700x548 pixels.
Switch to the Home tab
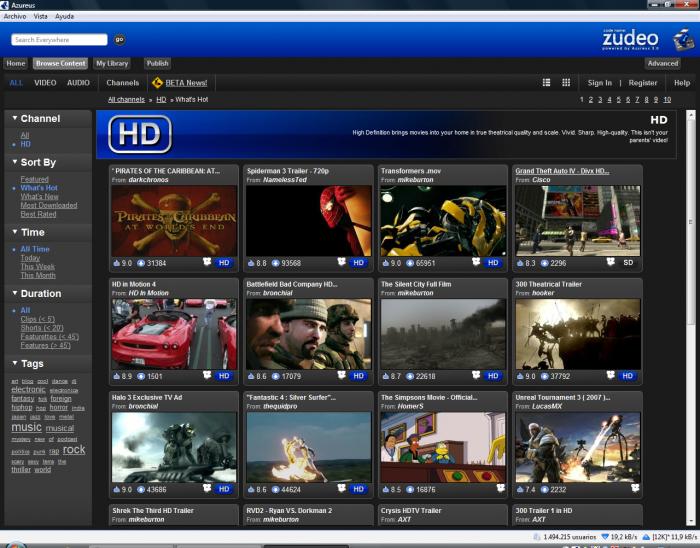[16, 63]
